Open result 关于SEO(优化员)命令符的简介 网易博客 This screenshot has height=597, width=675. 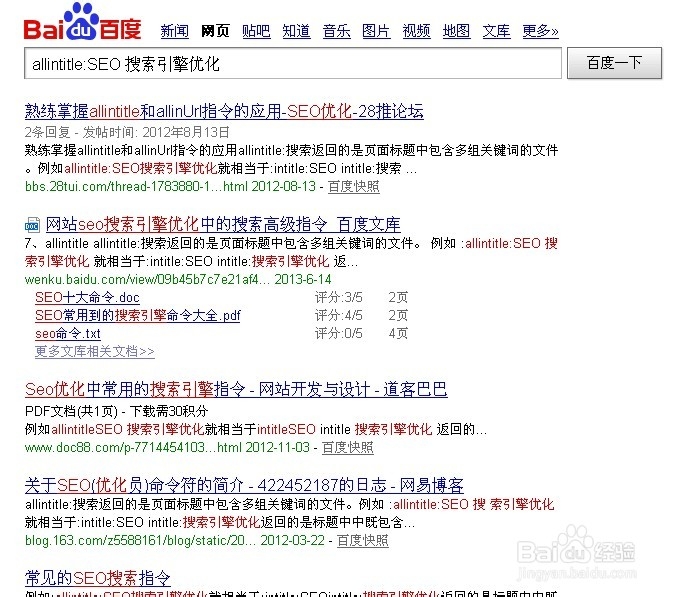tap(244, 485)
